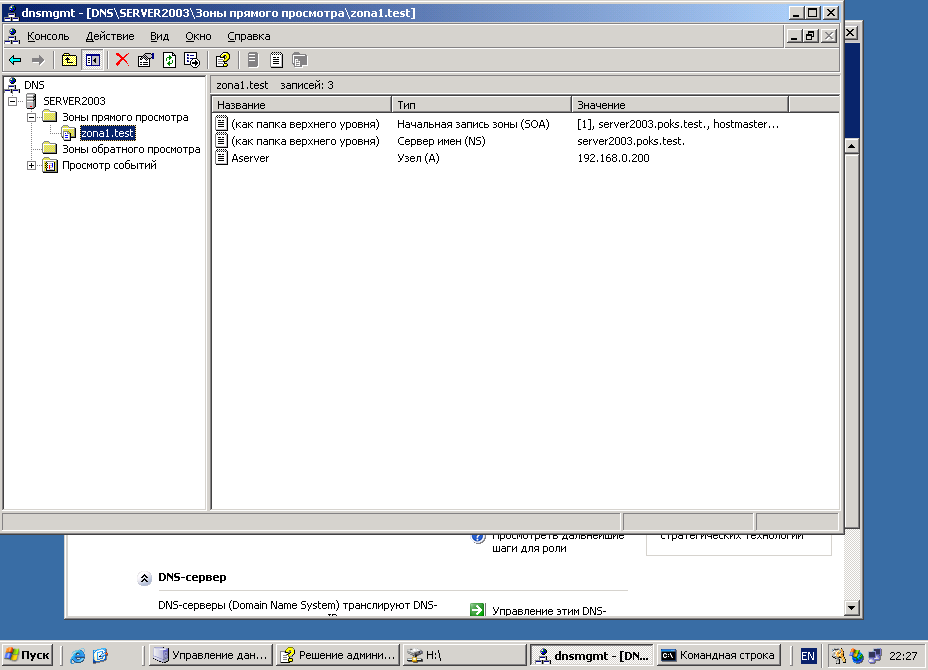Switch to H:\ taskbar window

(464, 655)
